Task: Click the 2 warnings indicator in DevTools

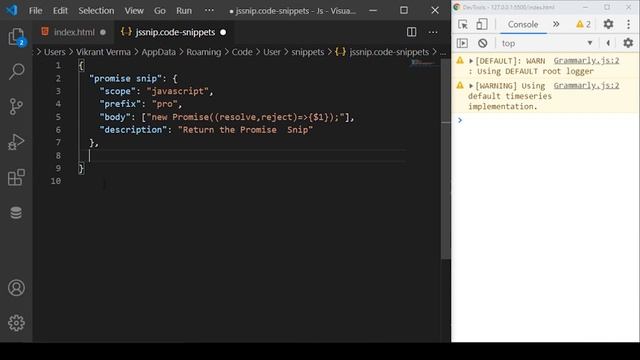Action: point(583,24)
